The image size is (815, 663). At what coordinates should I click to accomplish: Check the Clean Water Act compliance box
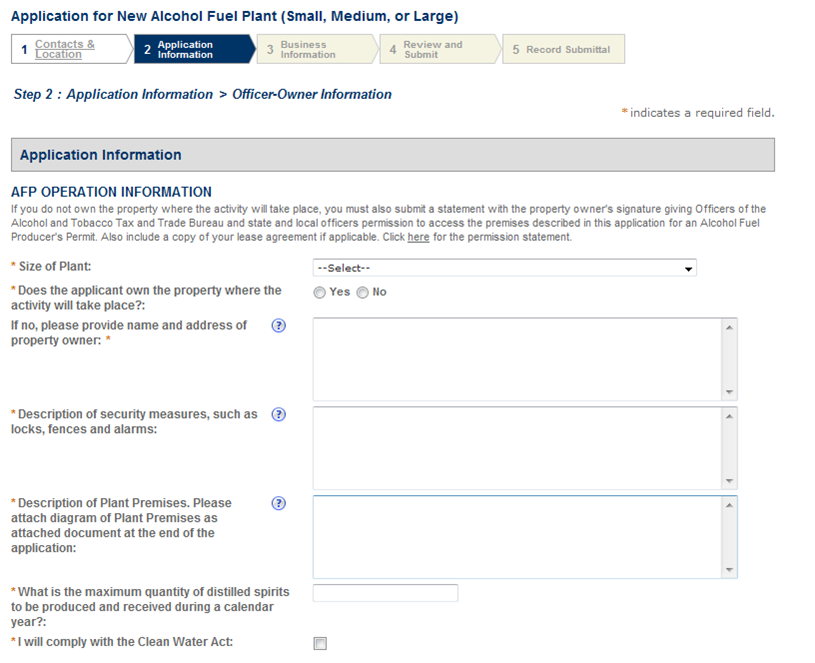(x=320, y=644)
